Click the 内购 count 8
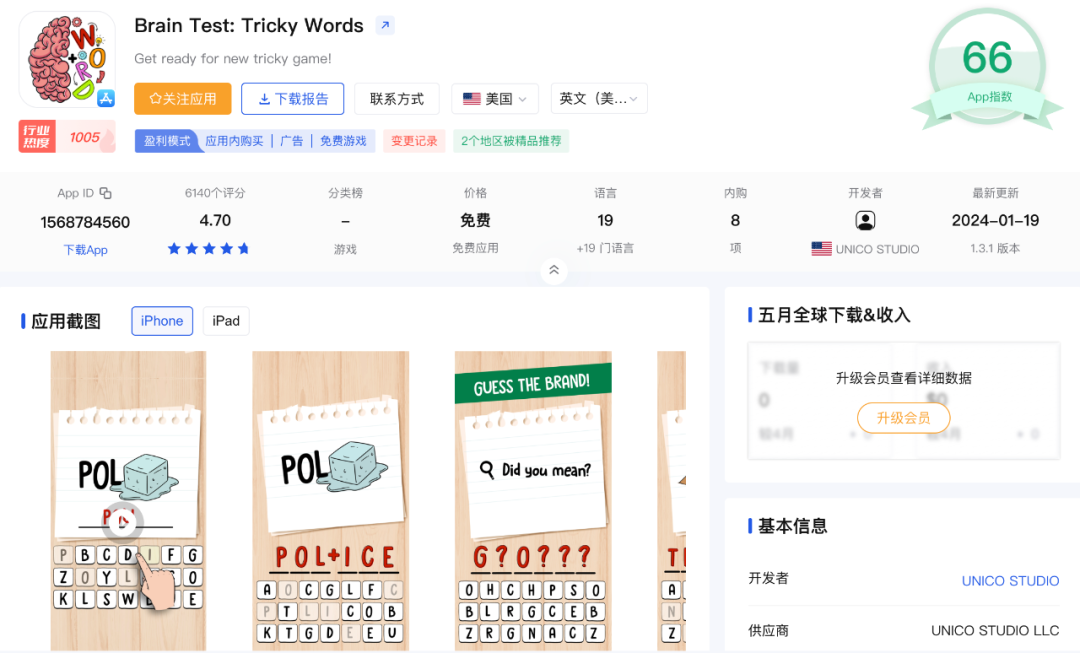Viewport: 1080px width, 653px height. point(735,220)
